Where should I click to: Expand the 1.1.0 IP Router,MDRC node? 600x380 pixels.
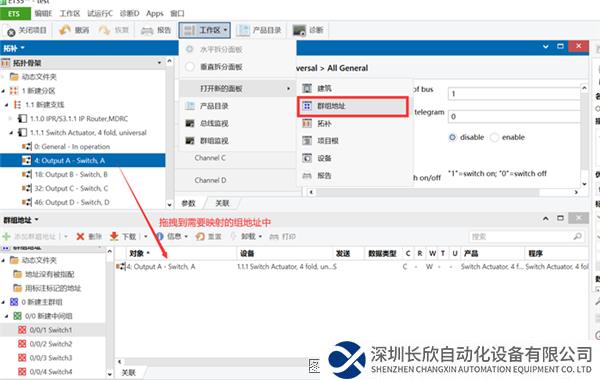tap(10, 119)
